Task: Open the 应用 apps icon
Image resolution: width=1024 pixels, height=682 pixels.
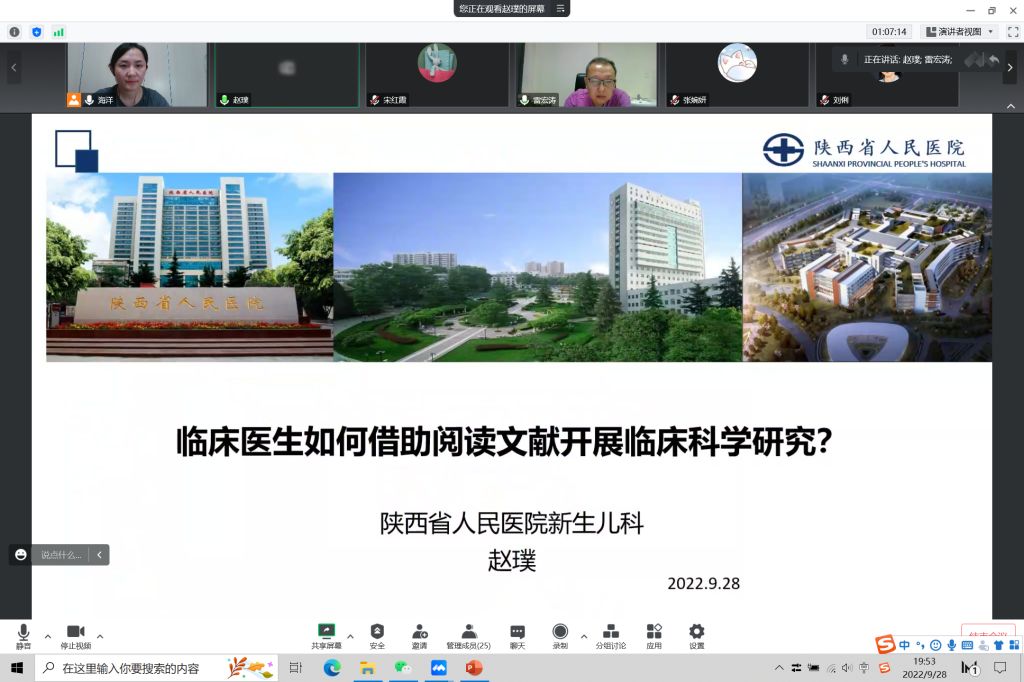Action: point(653,634)
